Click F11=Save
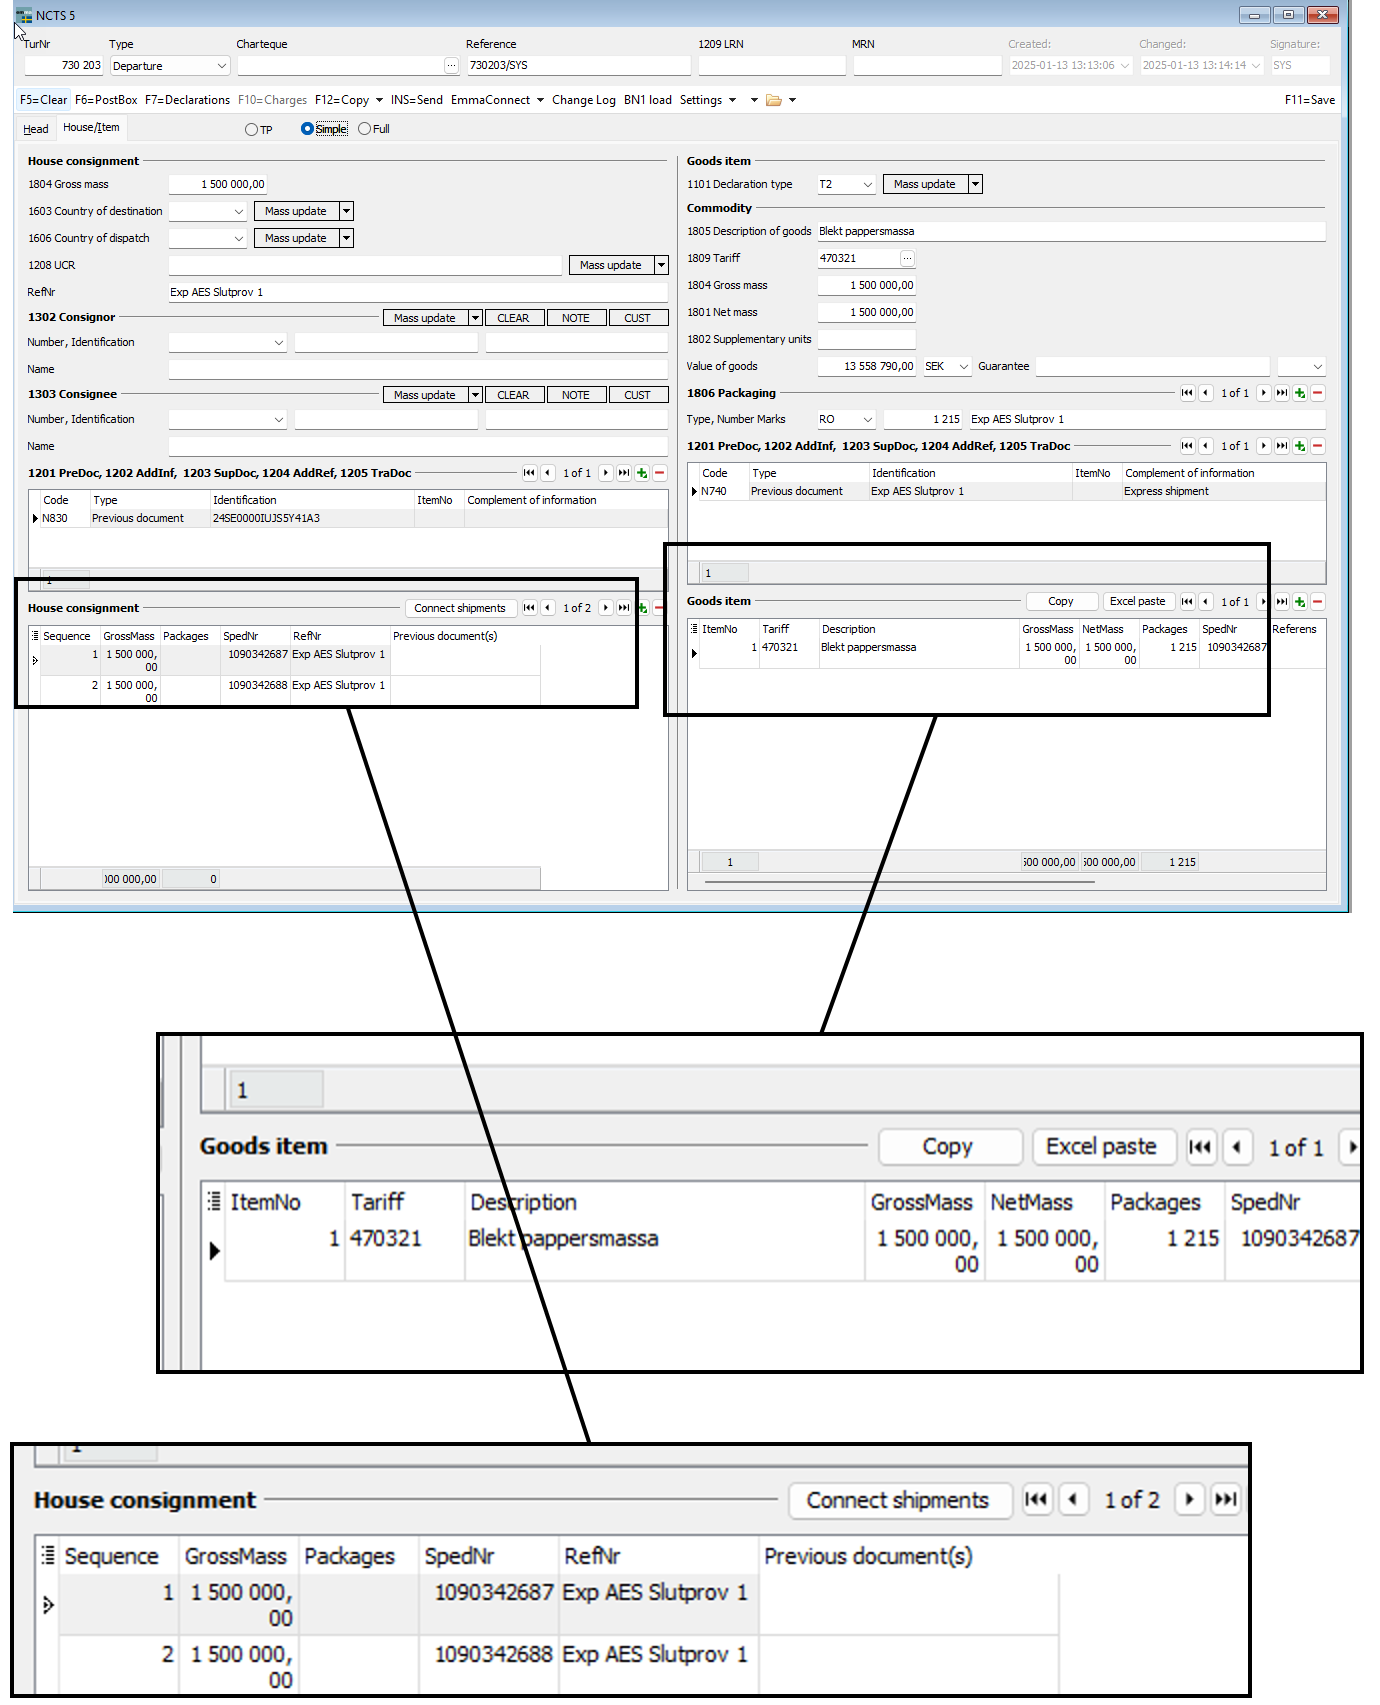1380x1705 pixels. coord(1310,100)
